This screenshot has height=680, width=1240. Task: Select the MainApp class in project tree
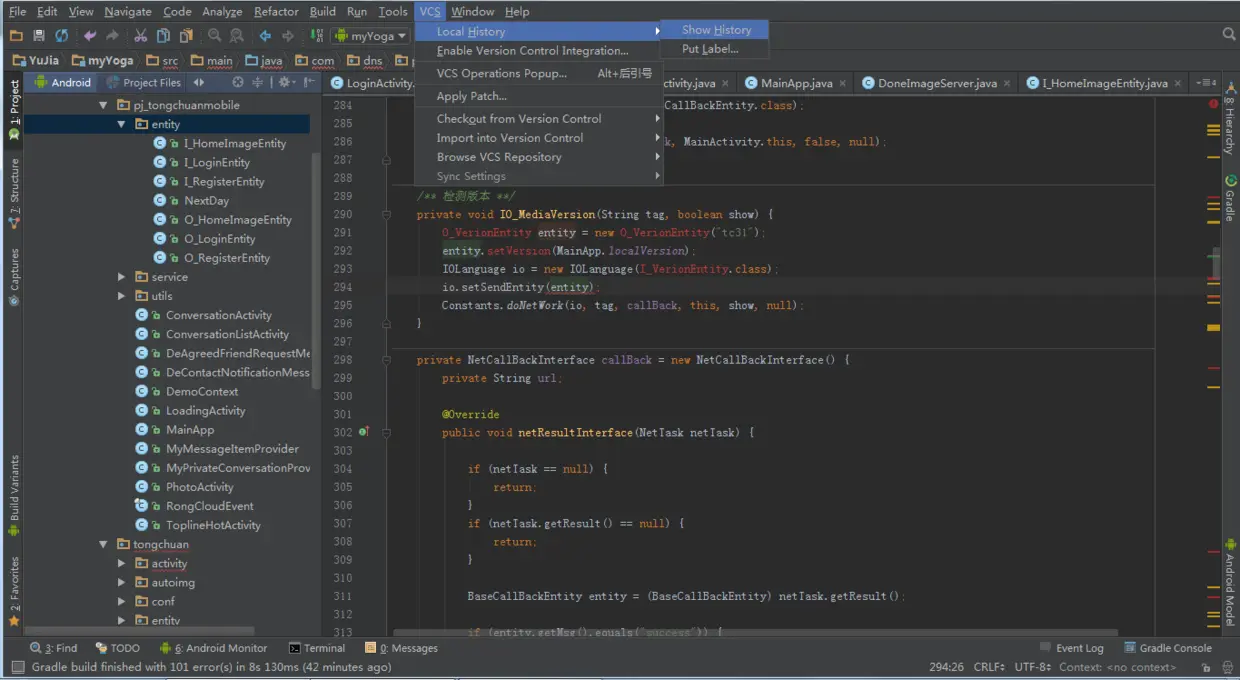click(189, 430)
